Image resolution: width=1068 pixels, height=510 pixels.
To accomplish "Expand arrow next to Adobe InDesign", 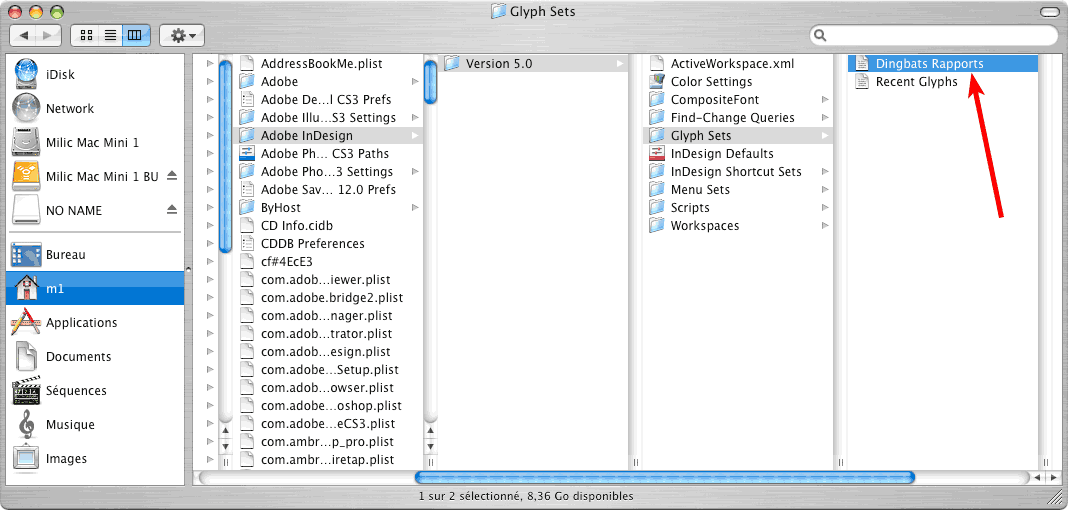I will coord(415,136).
